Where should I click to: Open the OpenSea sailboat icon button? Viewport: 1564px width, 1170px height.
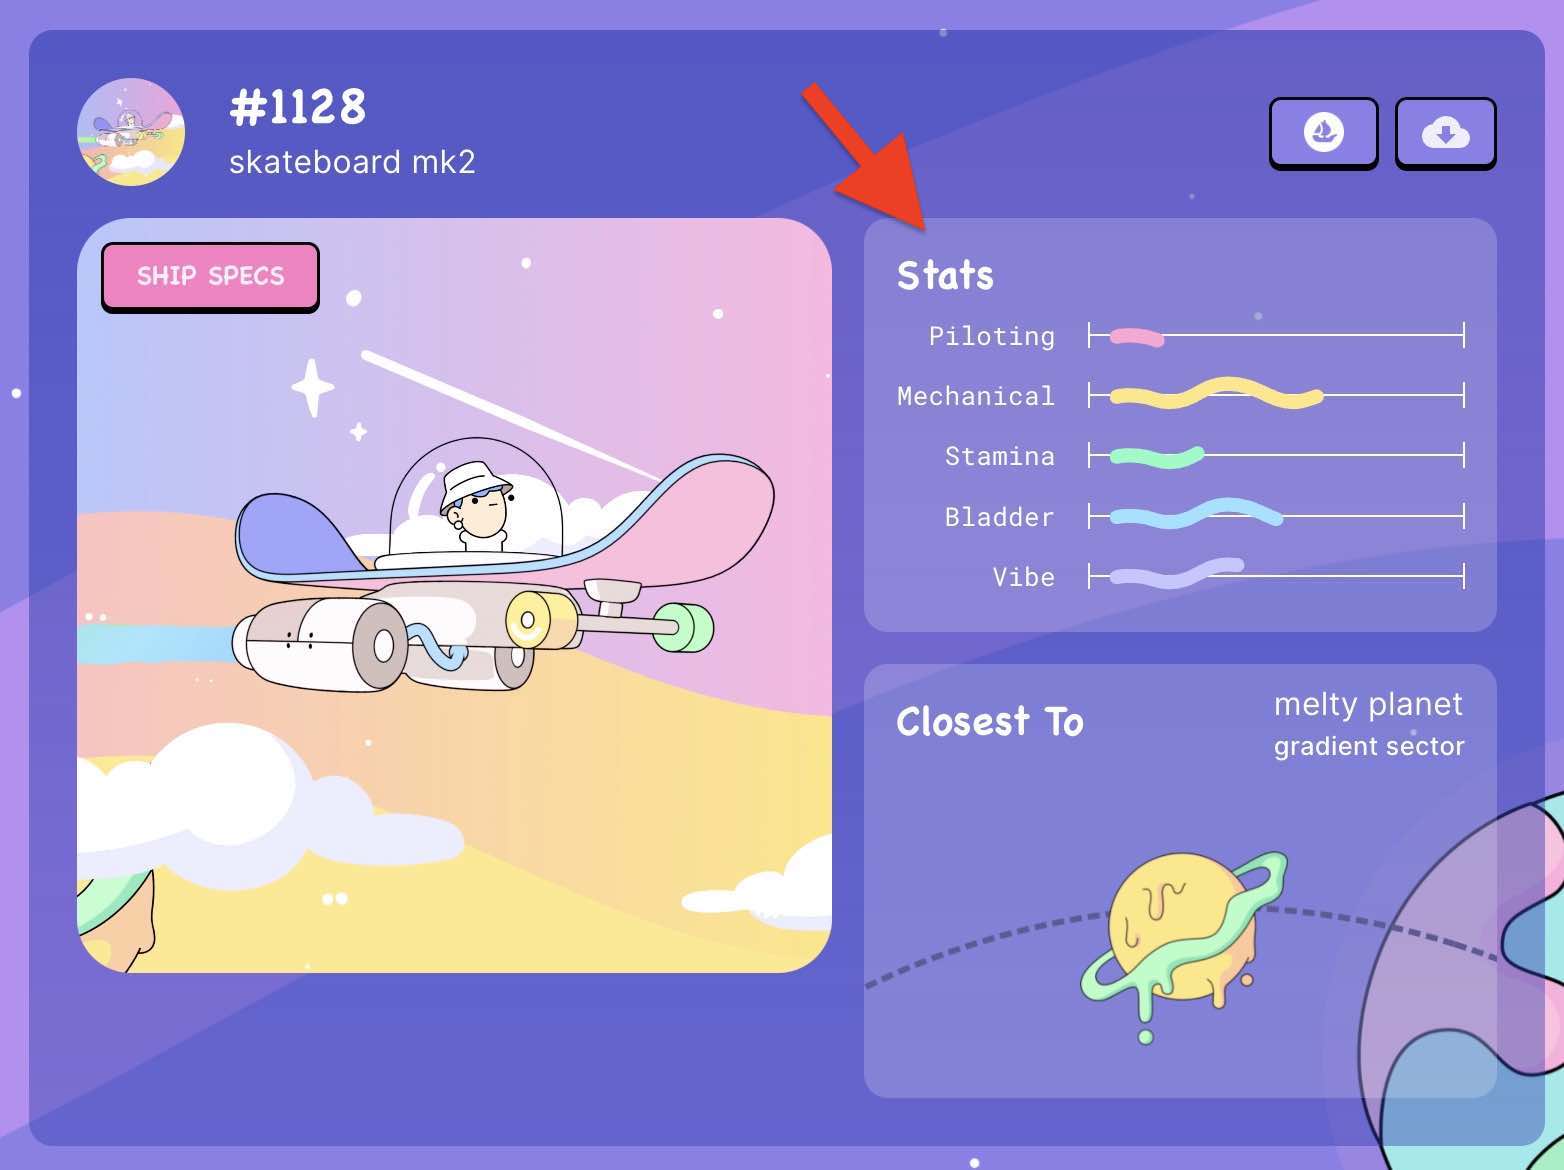coord(1324,133)
